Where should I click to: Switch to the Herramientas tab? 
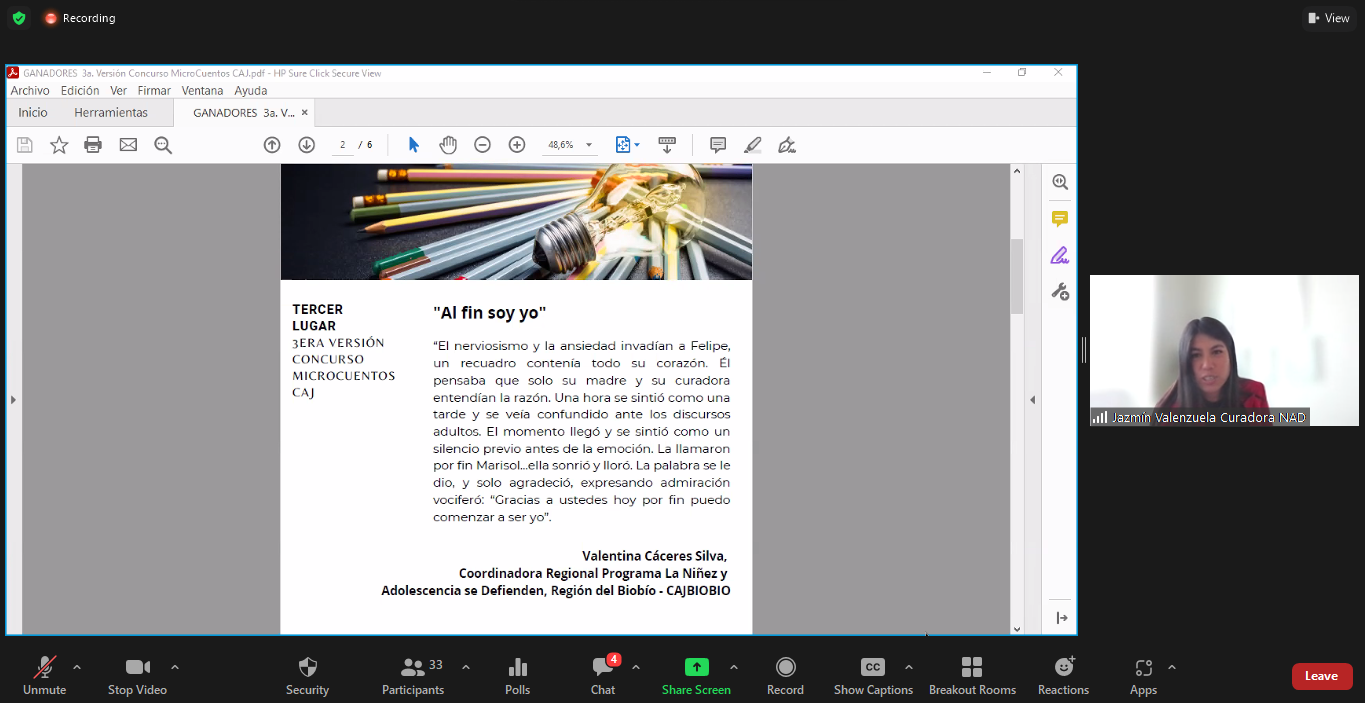point(111,113)
